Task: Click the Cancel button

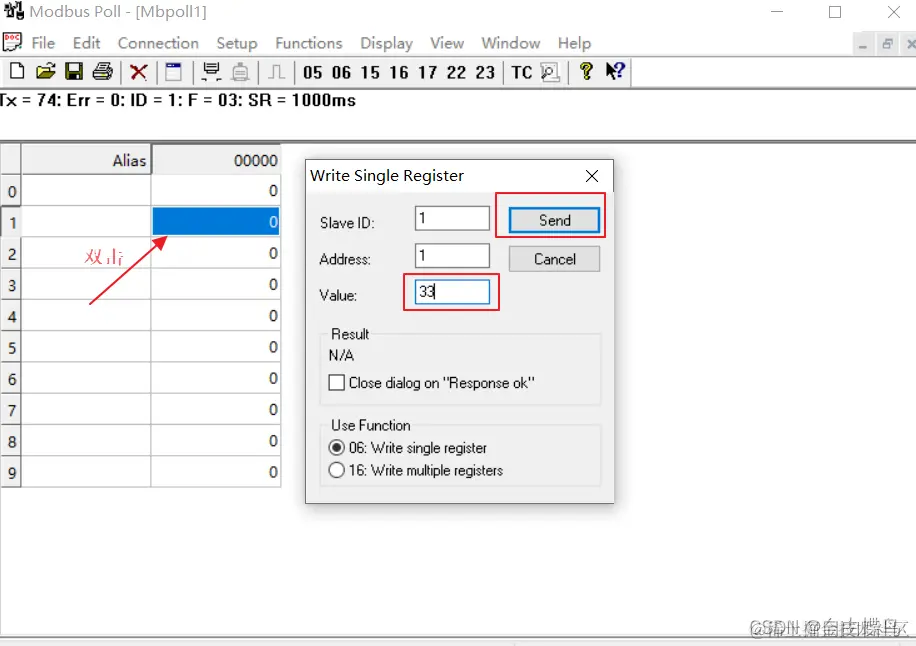Action: pos(554,259)
